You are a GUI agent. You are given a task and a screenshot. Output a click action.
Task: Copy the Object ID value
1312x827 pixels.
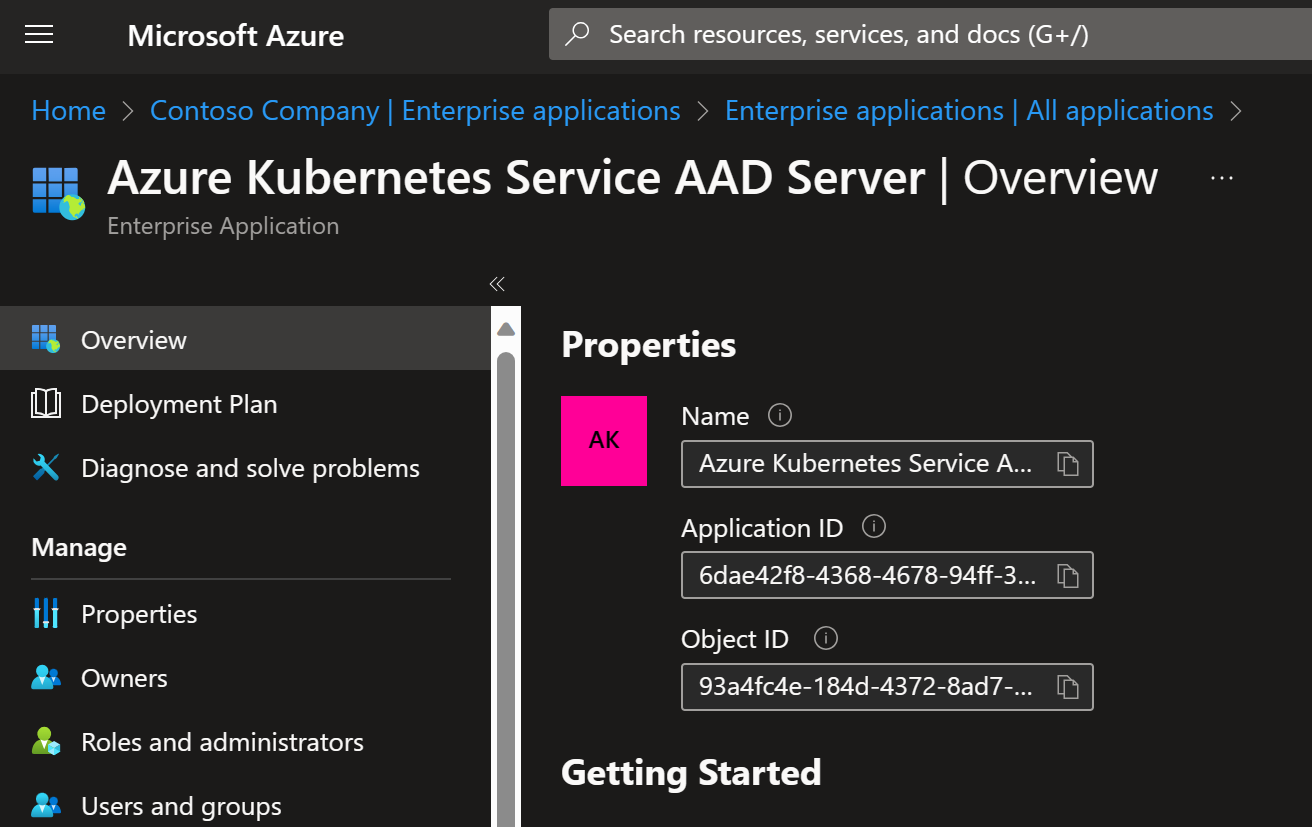point(1068,687)
